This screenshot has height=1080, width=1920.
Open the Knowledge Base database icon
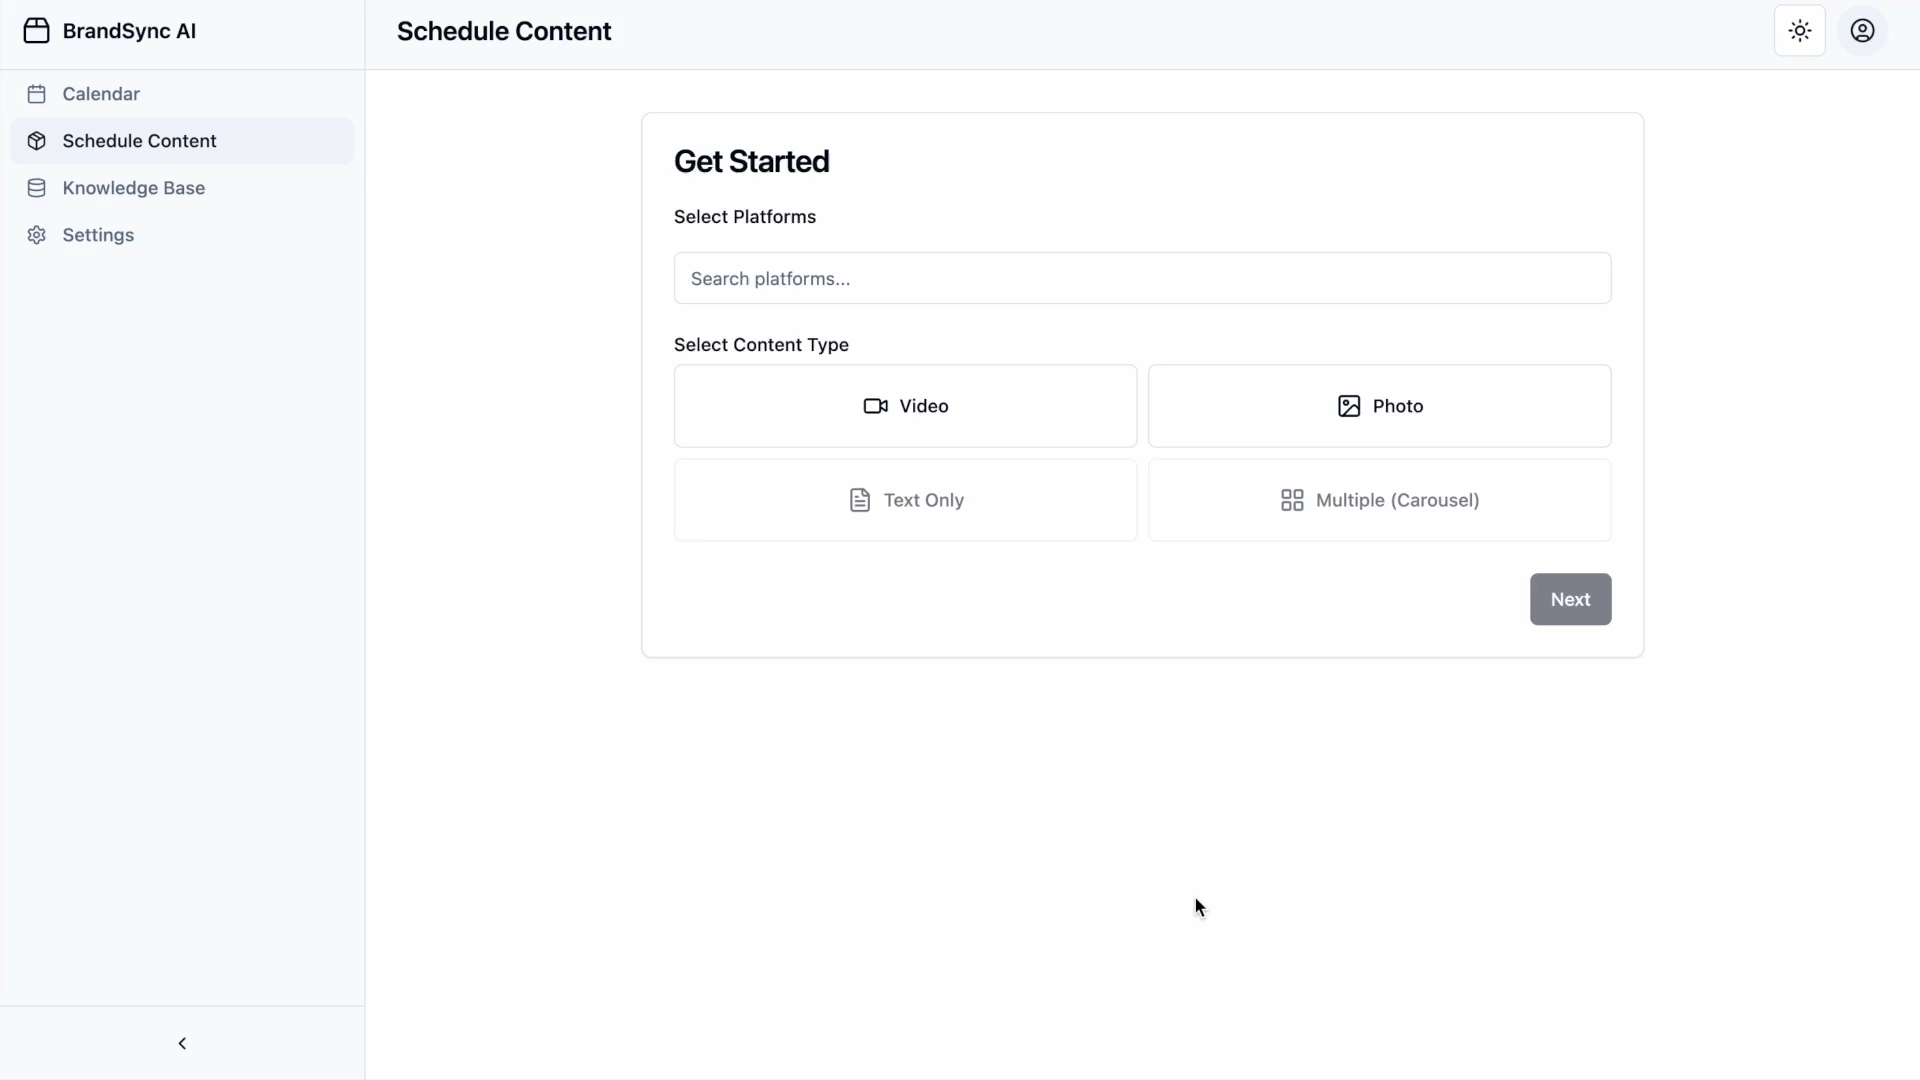click(x=37, y=187)
